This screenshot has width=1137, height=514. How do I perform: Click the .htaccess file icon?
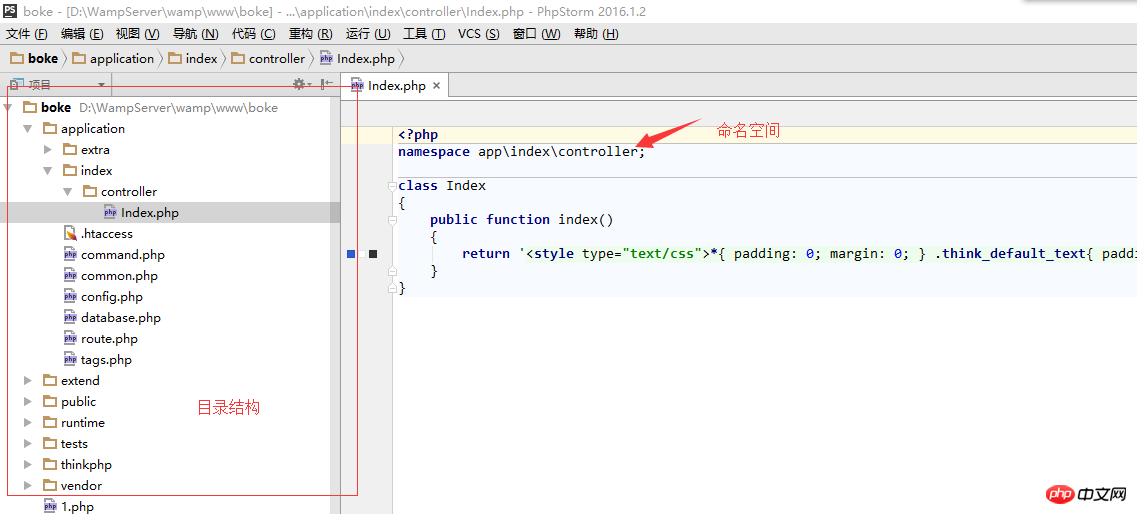click(70, 233)
